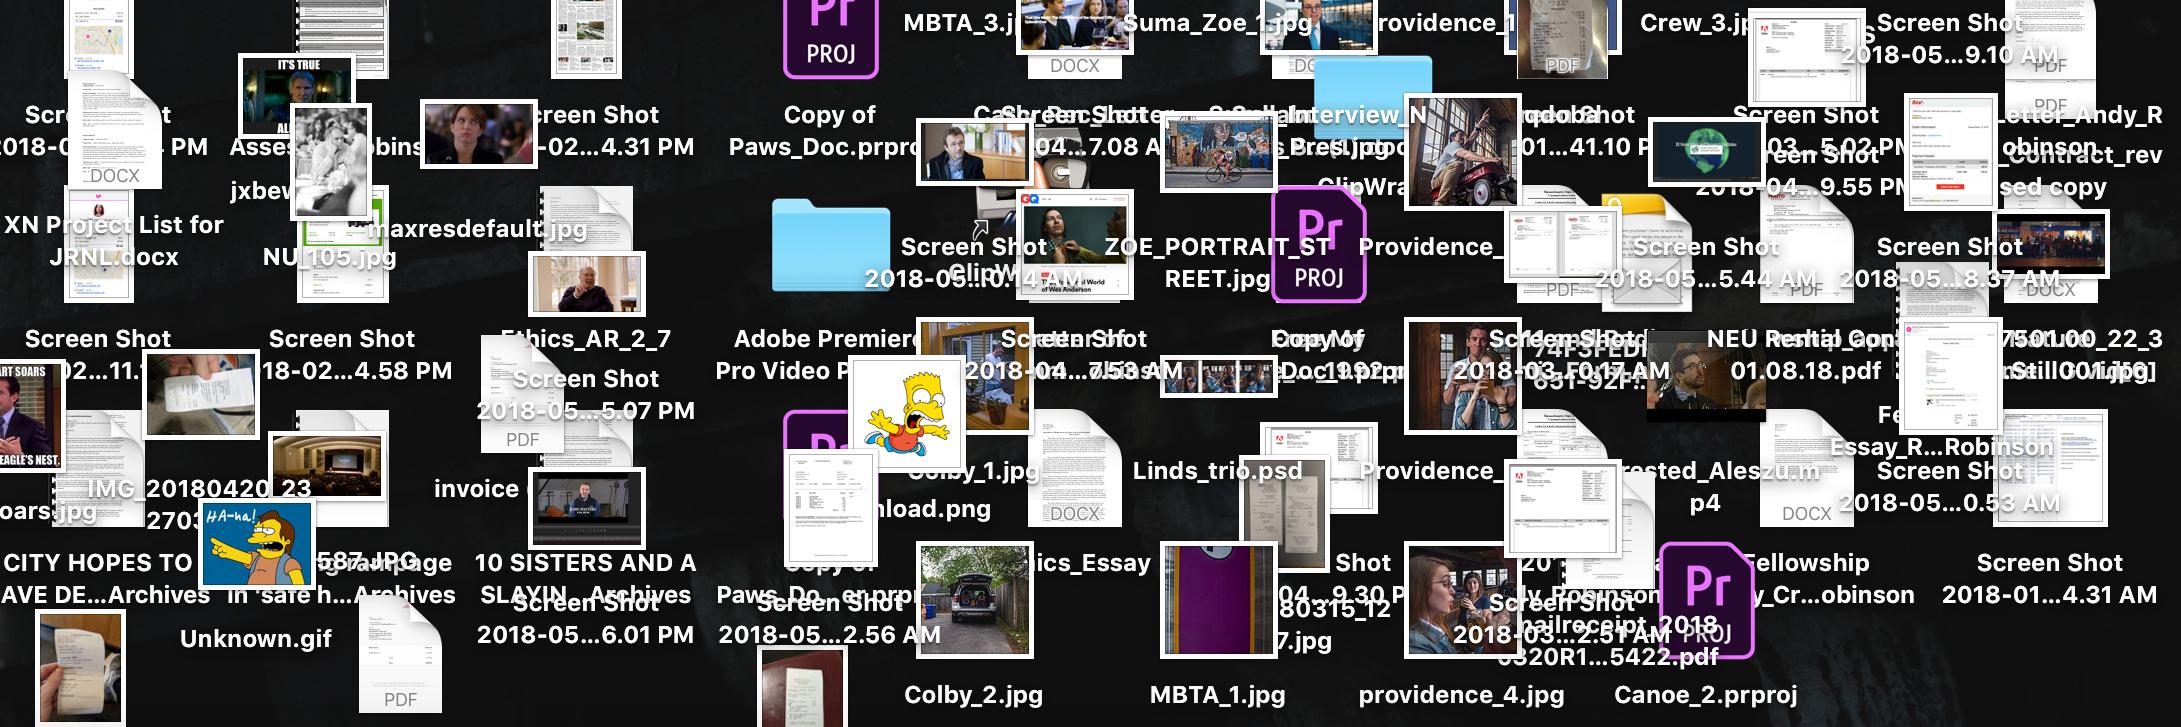Select the man on red scooter thumbnail

point(1463,152)
